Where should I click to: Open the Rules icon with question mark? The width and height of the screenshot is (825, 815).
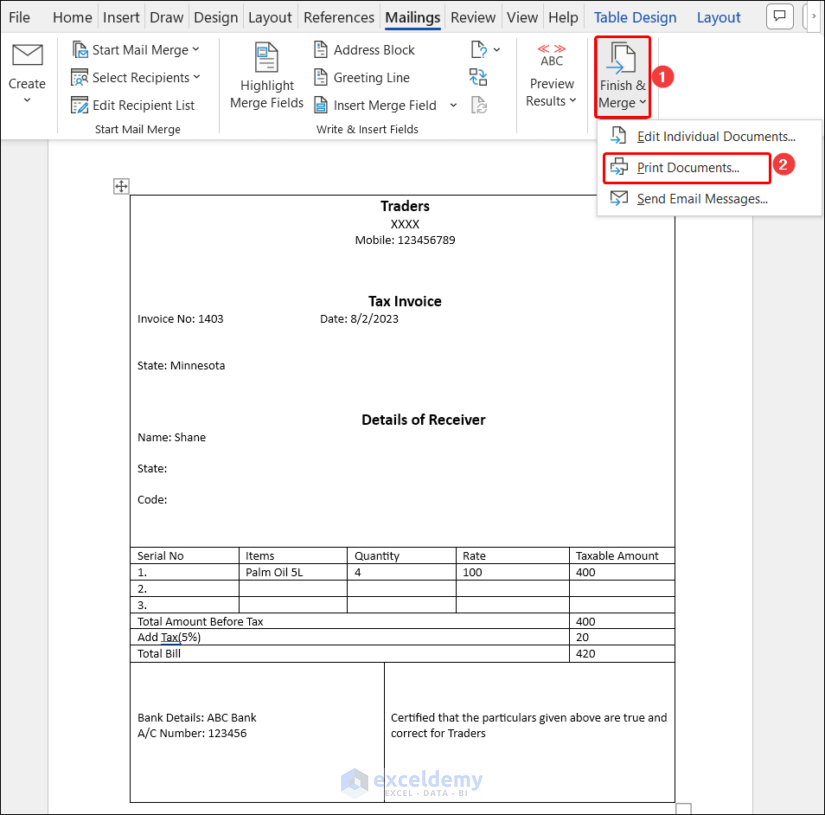tap(478, 49)
